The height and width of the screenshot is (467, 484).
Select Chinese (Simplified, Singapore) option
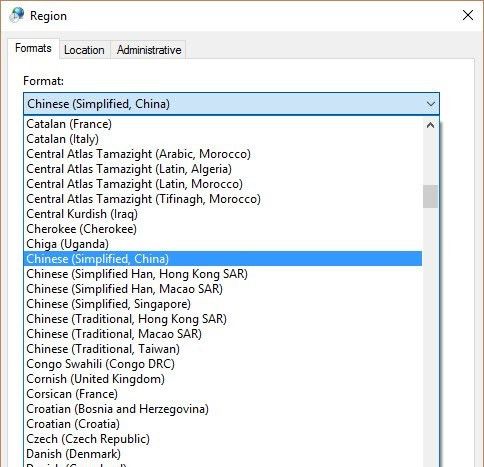click(223, 304)
